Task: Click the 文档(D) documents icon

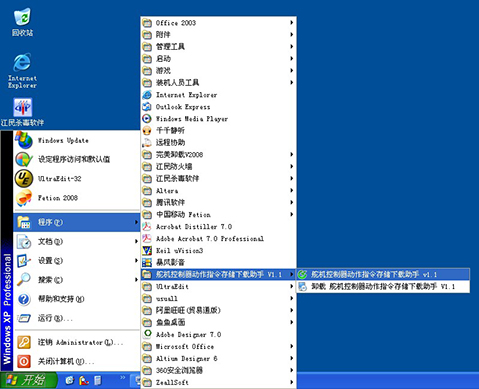Action: click(x=24, y=242)
